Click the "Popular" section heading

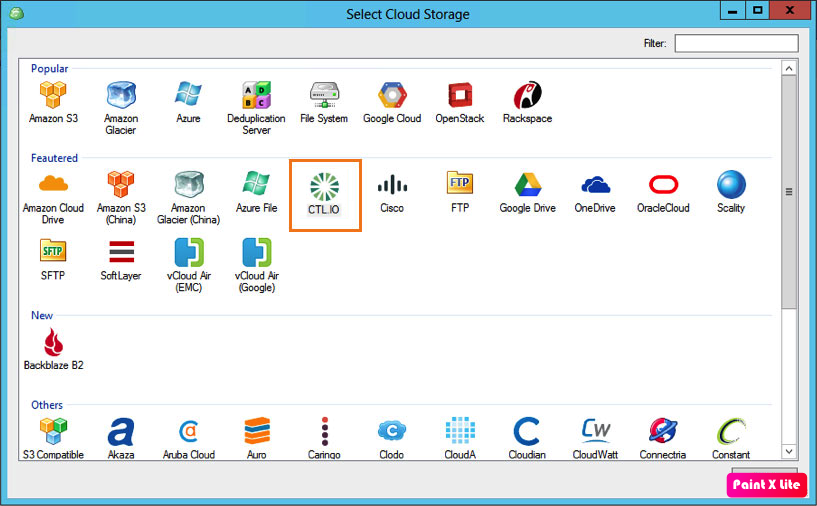49,69
